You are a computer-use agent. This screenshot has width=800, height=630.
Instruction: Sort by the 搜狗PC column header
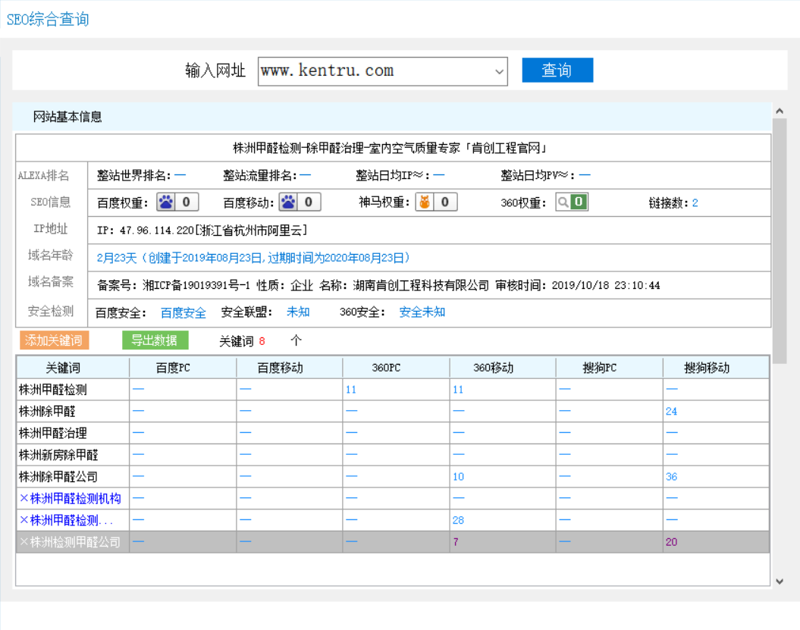(x=609, y=368)
